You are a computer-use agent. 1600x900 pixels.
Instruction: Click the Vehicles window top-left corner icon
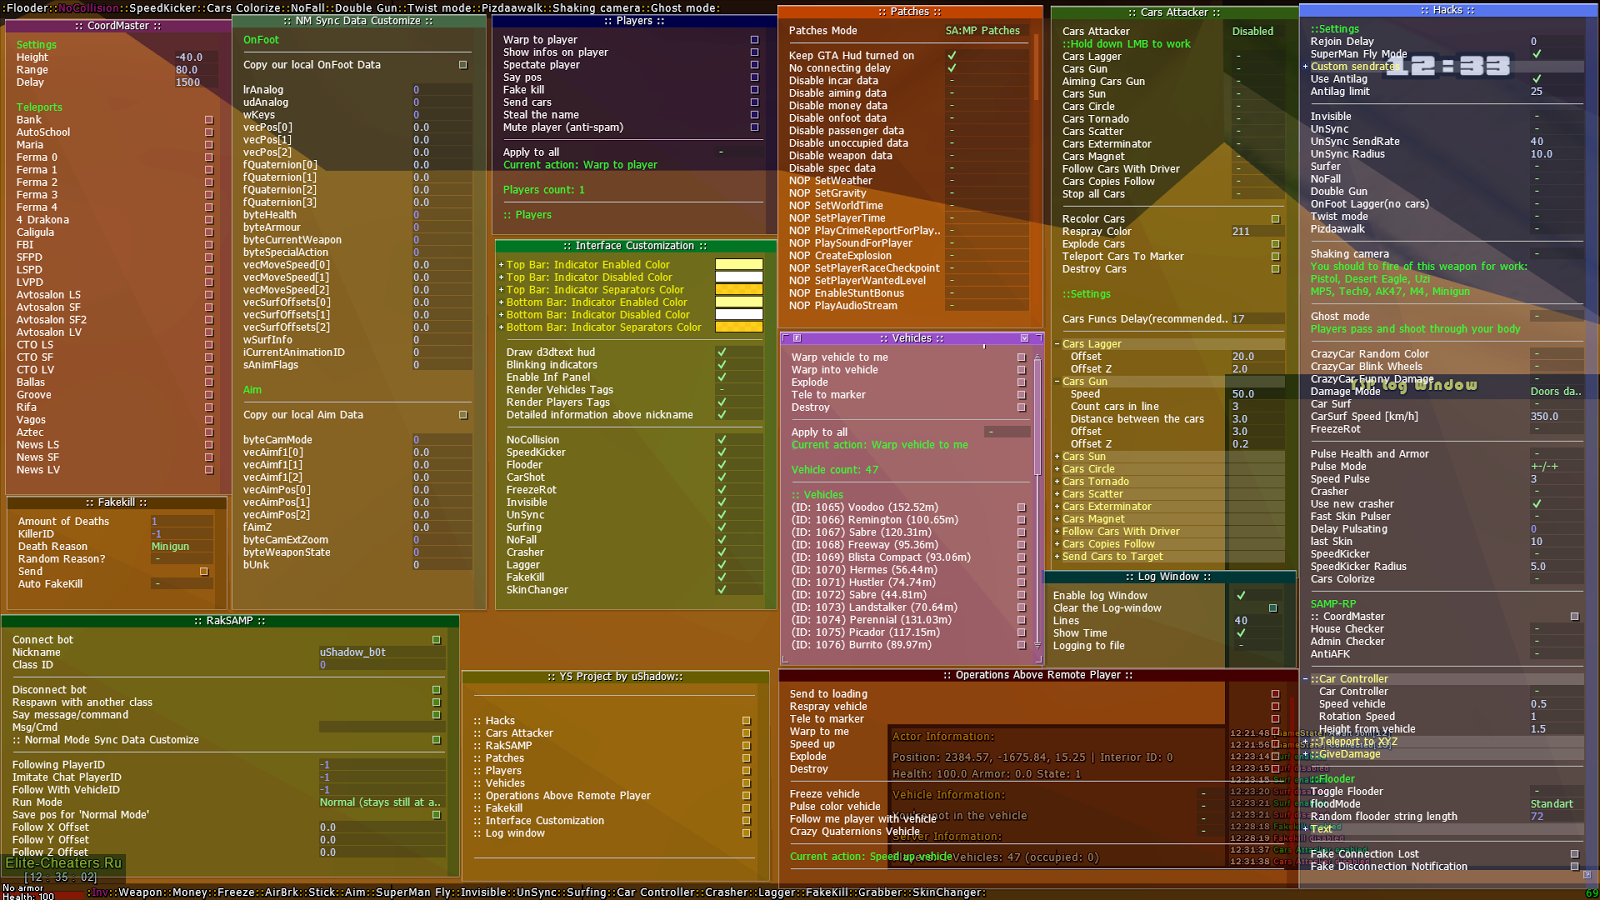797,338
